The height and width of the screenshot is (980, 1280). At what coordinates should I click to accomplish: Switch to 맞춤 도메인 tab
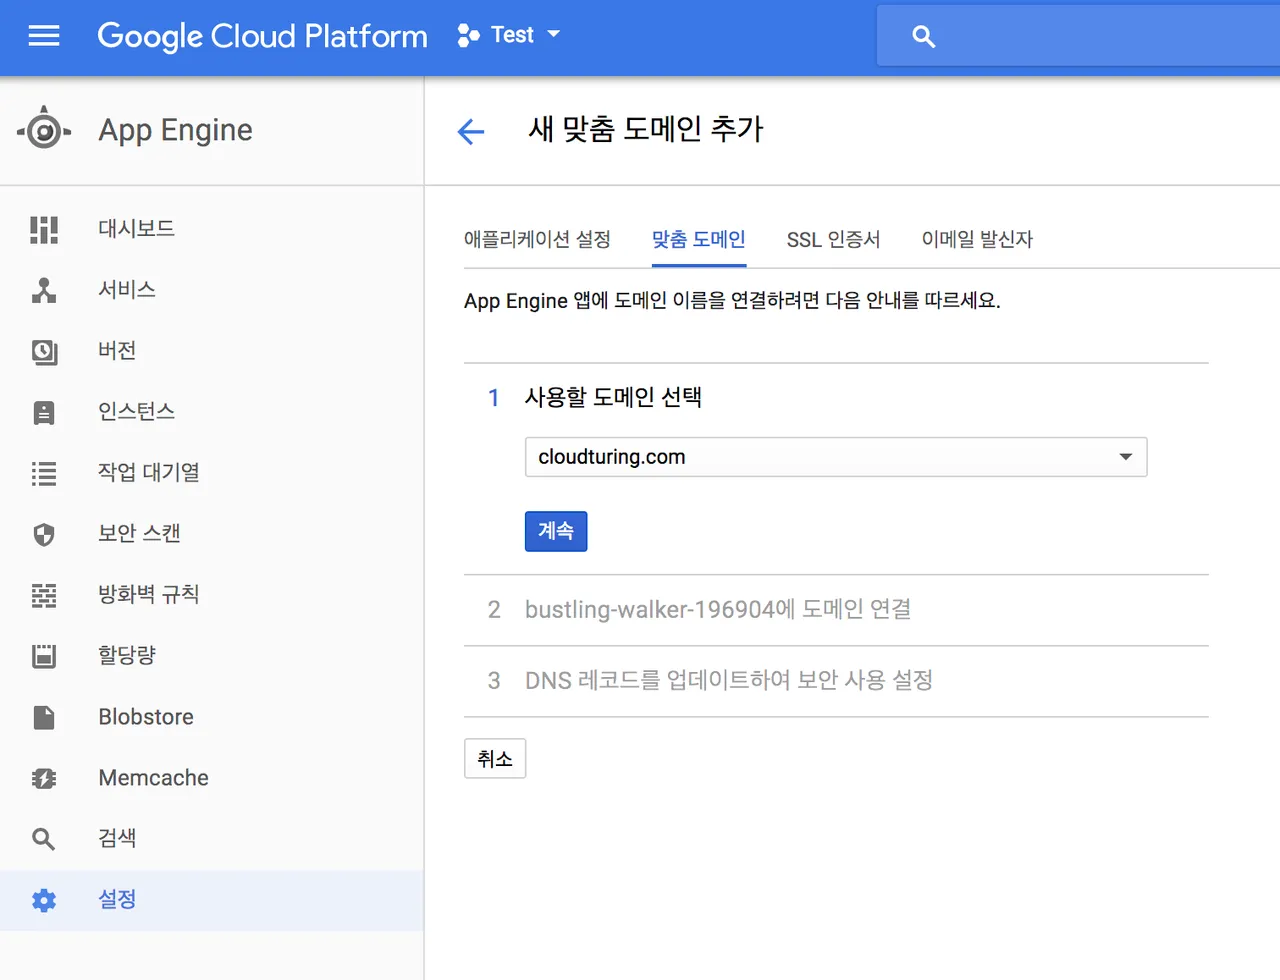(699, 240)
